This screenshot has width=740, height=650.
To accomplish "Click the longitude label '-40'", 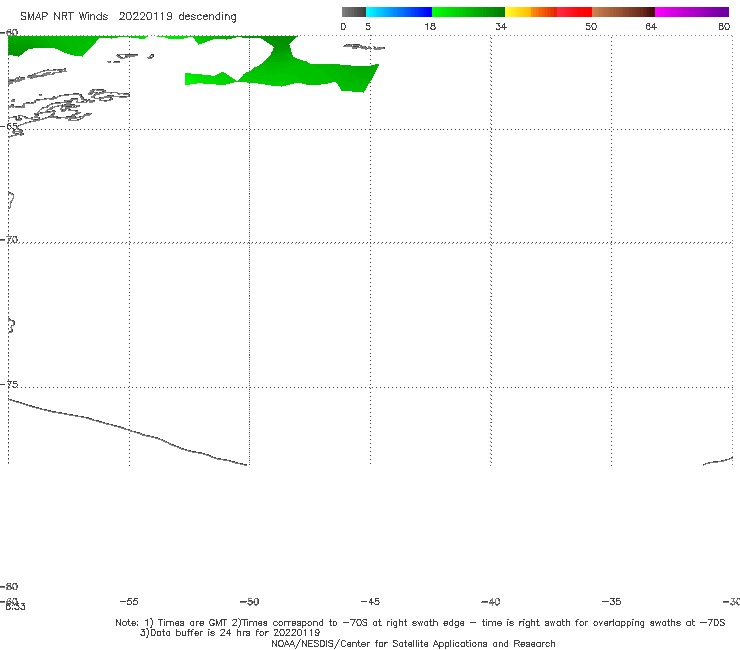I will pyautogui.click(x=491, y=601).
